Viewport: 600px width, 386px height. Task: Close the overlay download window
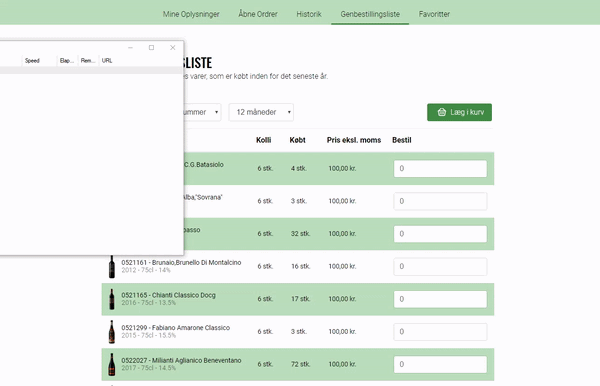click(173, 47)
